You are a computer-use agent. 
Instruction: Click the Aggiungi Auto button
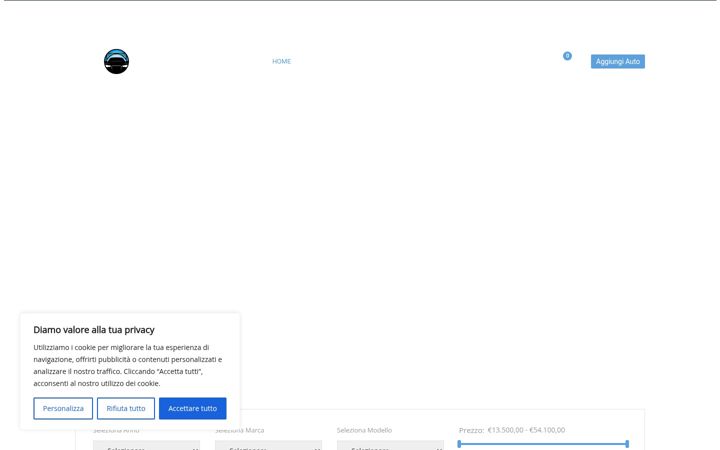click(x=618, y=62)
